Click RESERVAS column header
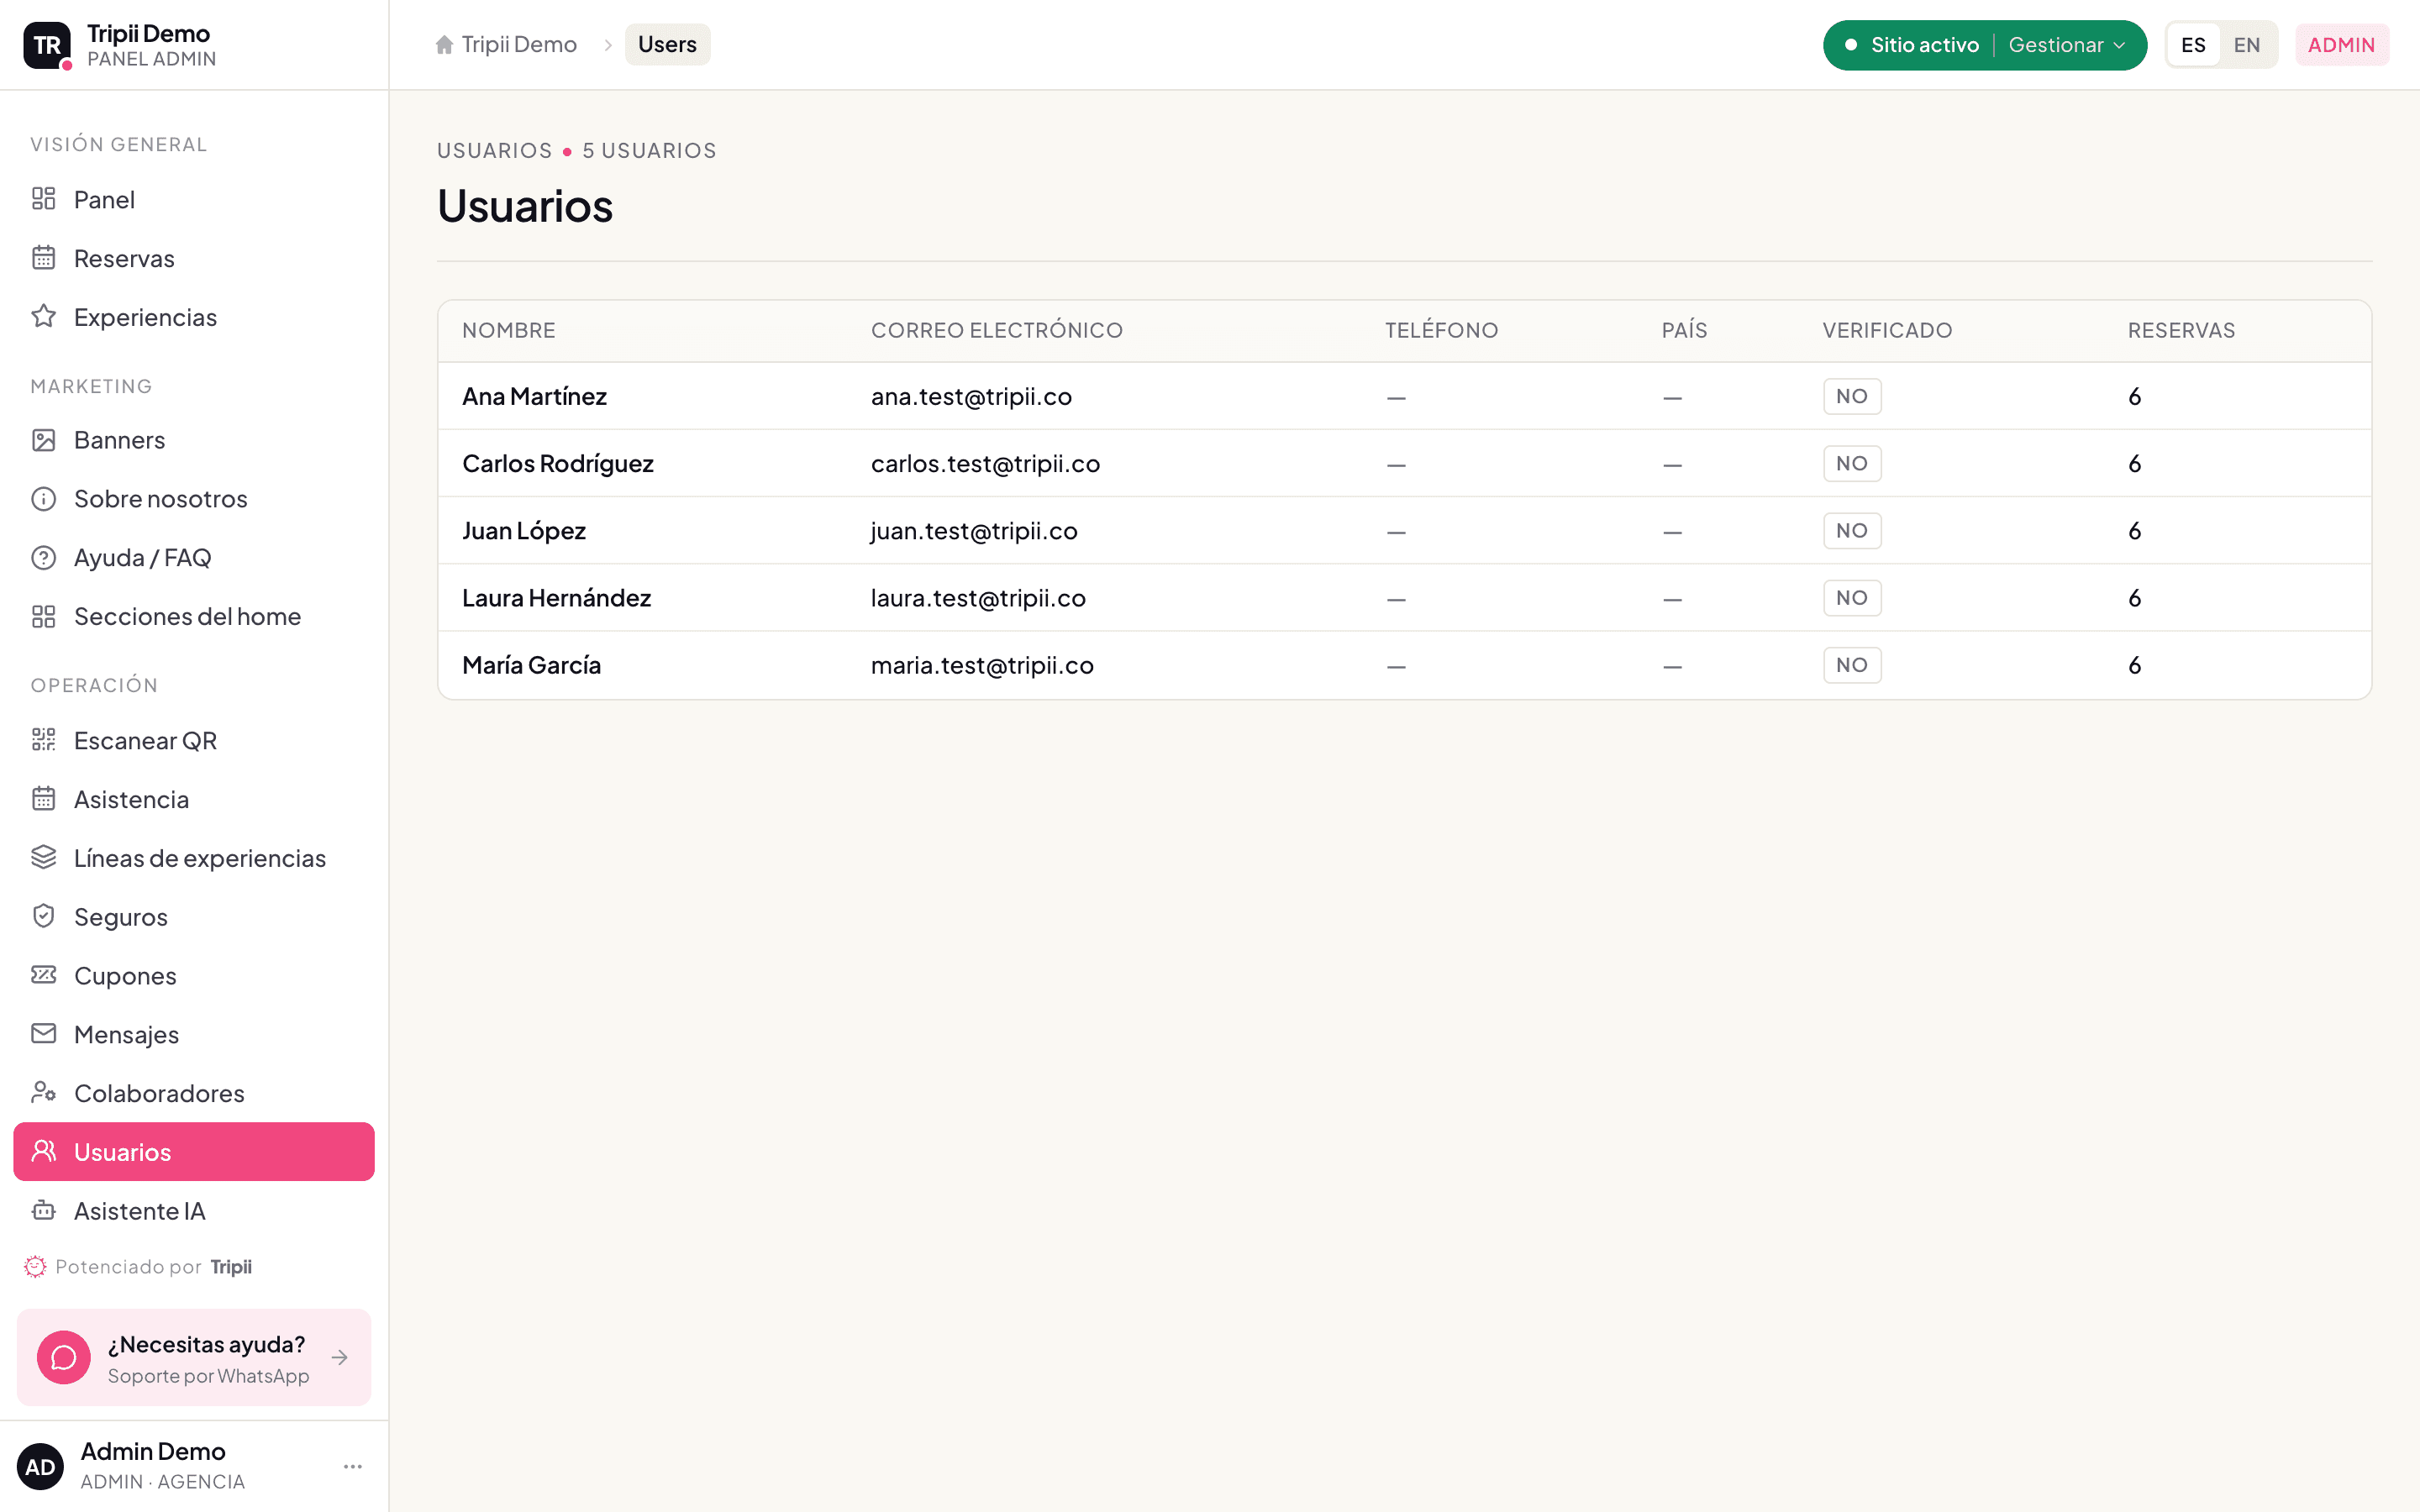The width and height of the screenshot is (2420, 1512). point(2181,330)
